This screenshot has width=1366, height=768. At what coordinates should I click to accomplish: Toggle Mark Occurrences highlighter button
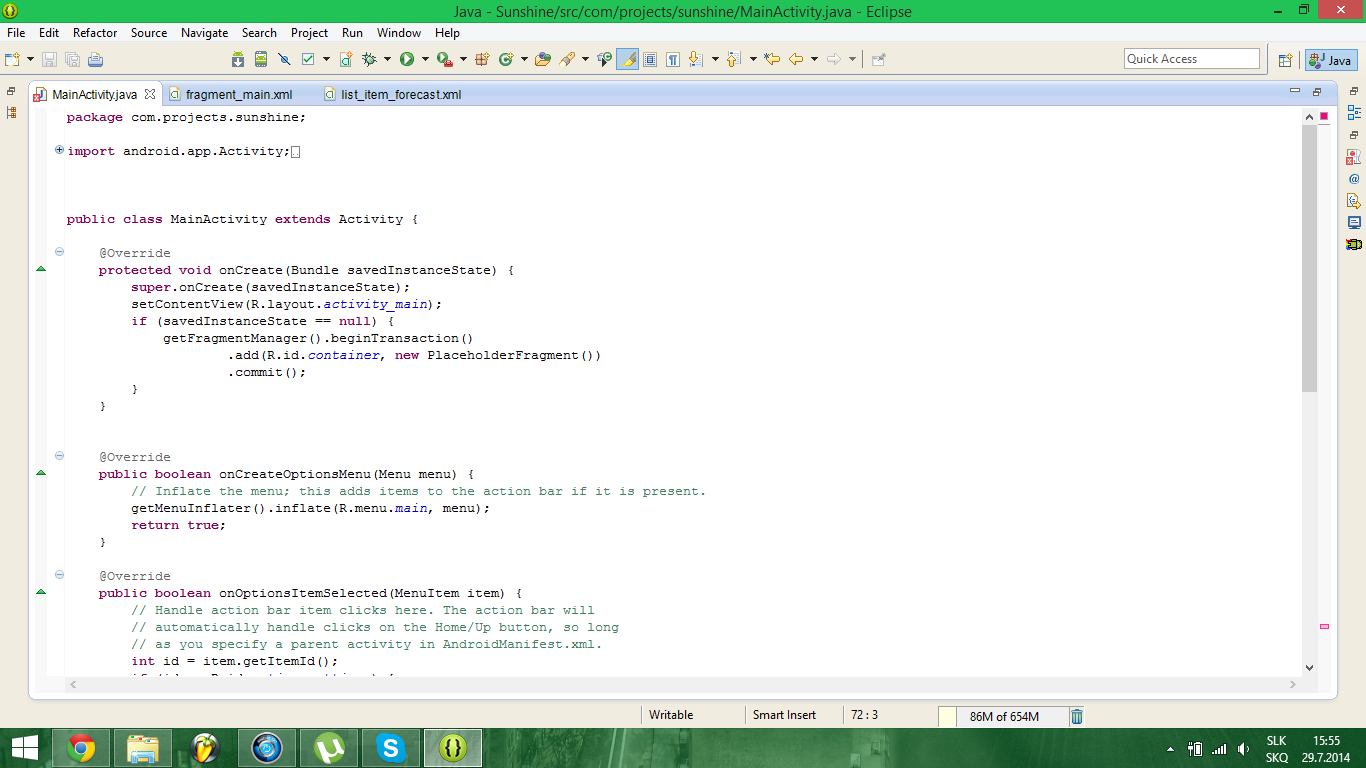pos(628,60)
